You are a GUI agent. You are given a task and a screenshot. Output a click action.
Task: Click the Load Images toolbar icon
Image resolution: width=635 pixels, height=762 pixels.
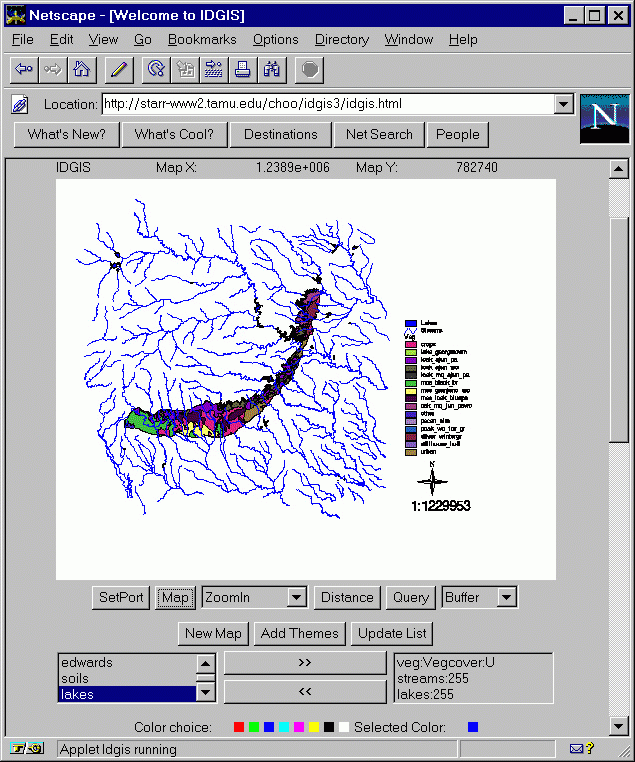coord(185,70)
